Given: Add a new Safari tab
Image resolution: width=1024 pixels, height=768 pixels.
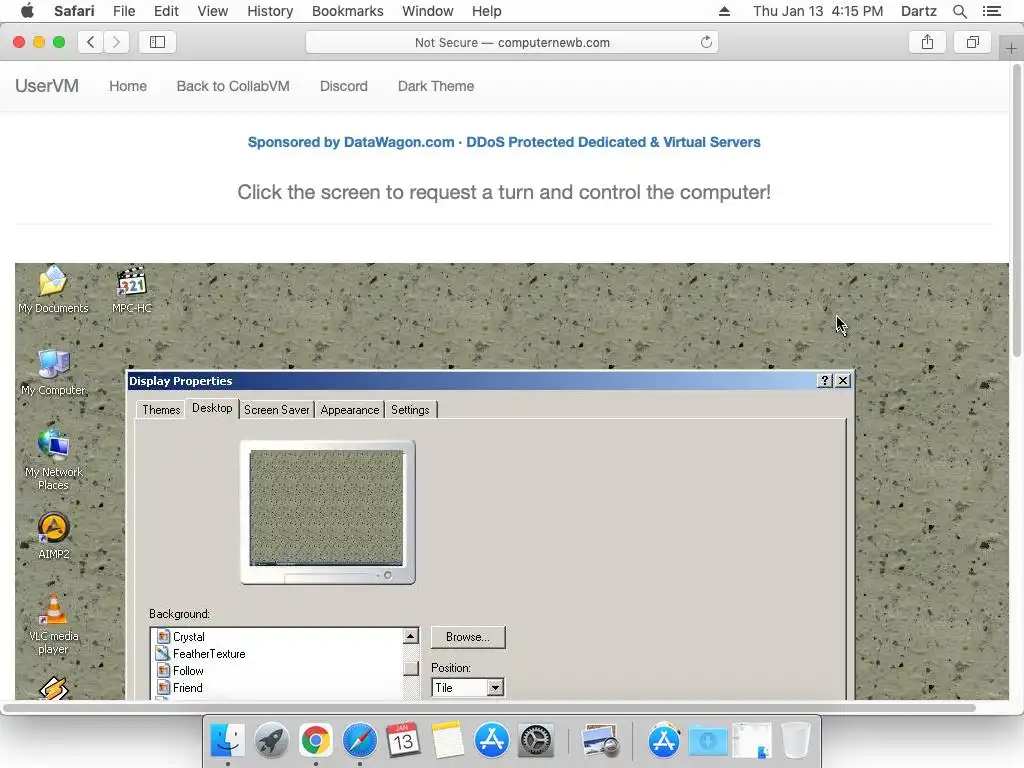Looking at the screenshot, I should [1011, 48].
